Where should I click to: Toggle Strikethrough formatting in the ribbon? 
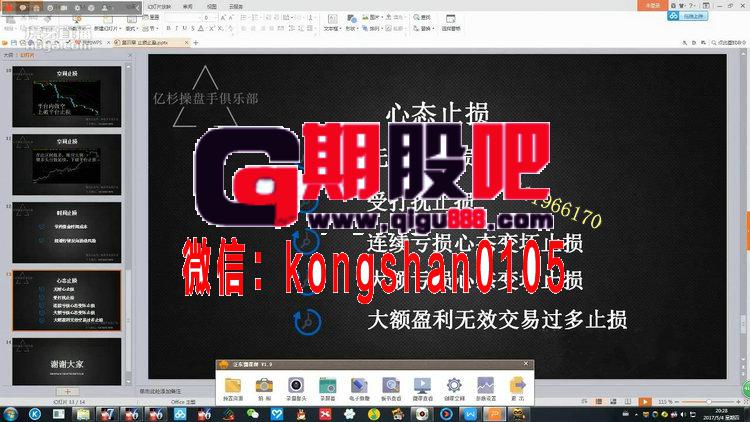pos(193,29)
